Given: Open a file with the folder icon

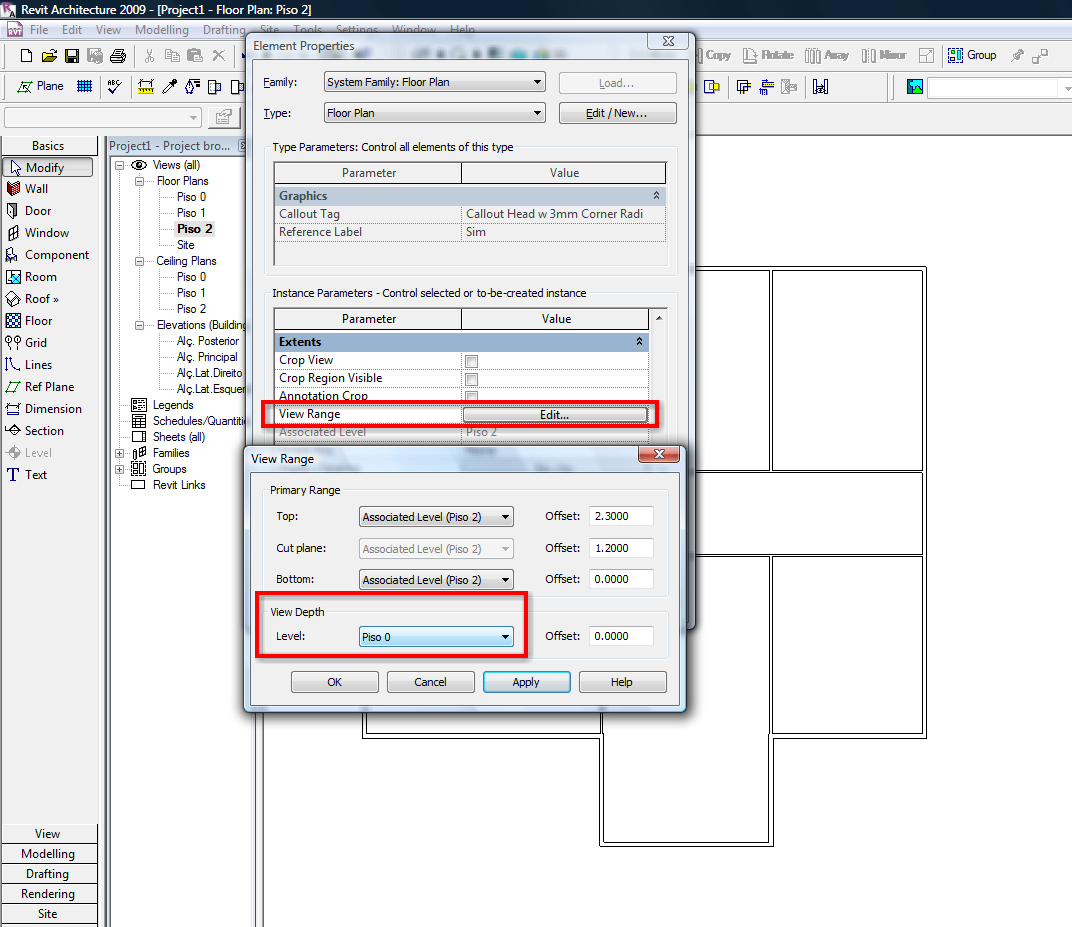Looking at the screenshot, I should [x=49, y=56].
